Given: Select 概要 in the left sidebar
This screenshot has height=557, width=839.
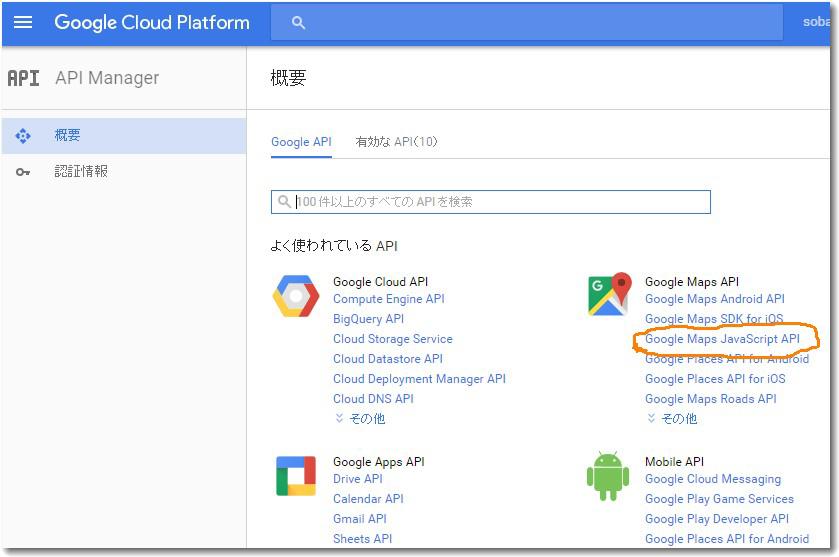Looking at the screenshot, I should pos(124,136).
